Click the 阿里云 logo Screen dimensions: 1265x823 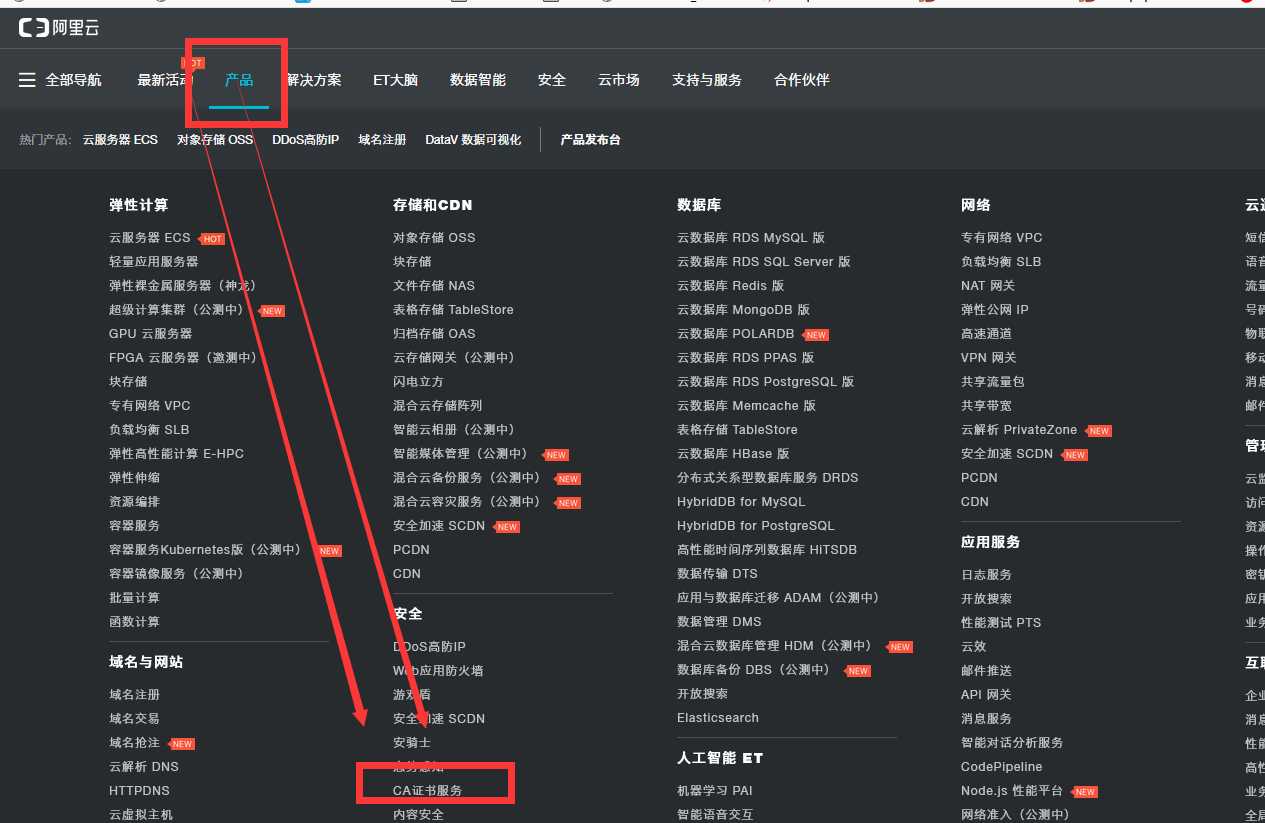click(x=59, y=28)
